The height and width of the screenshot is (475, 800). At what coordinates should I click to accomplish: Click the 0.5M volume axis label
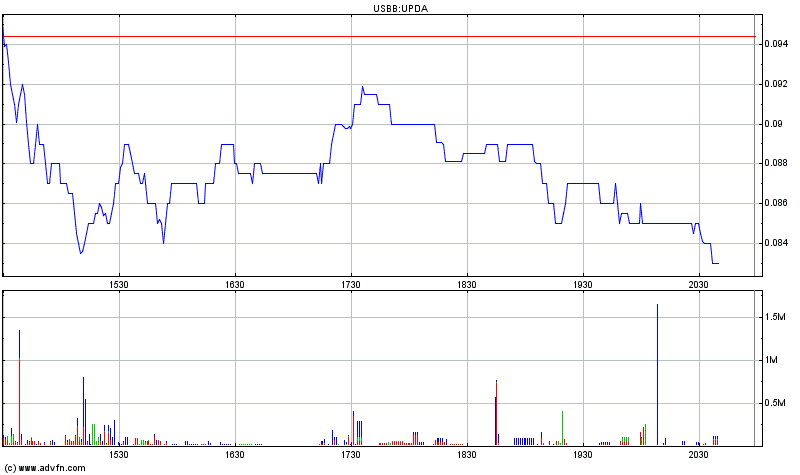pyautogui.click(x=775, y=403)
